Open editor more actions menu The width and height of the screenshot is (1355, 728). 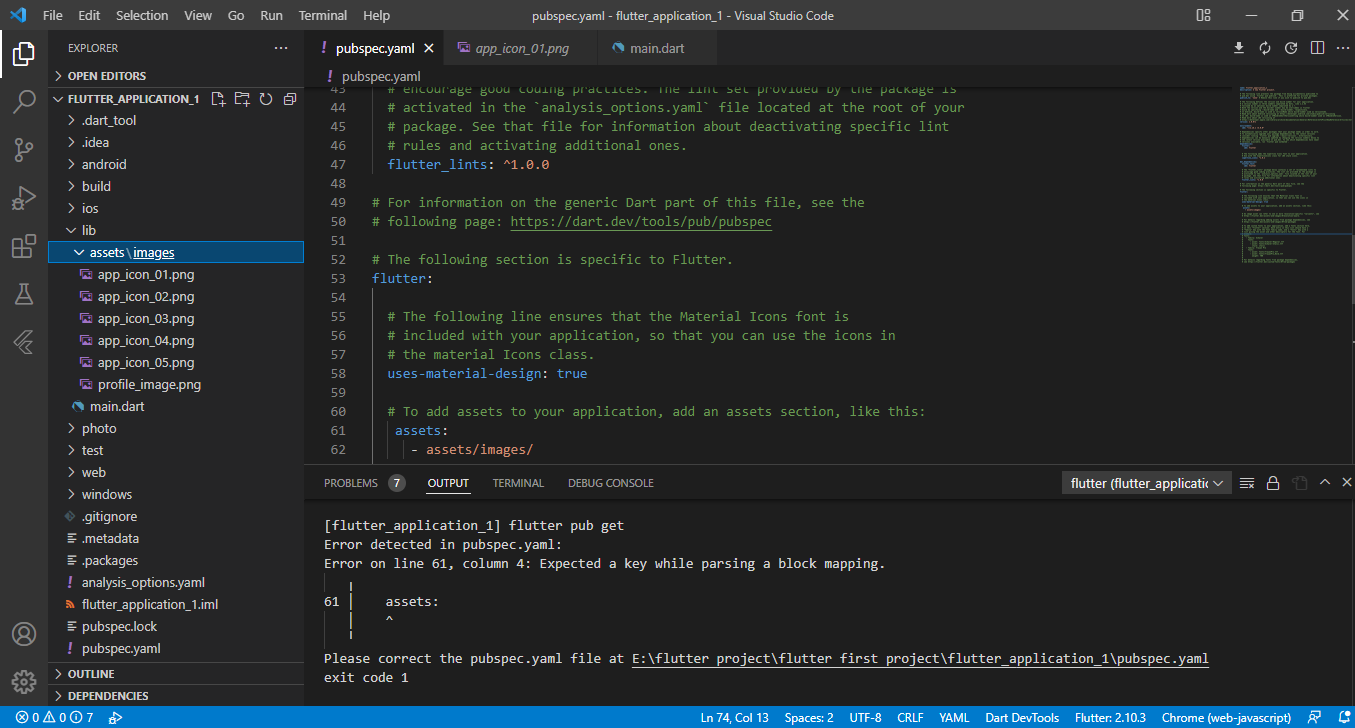(x=1342, y=48)
